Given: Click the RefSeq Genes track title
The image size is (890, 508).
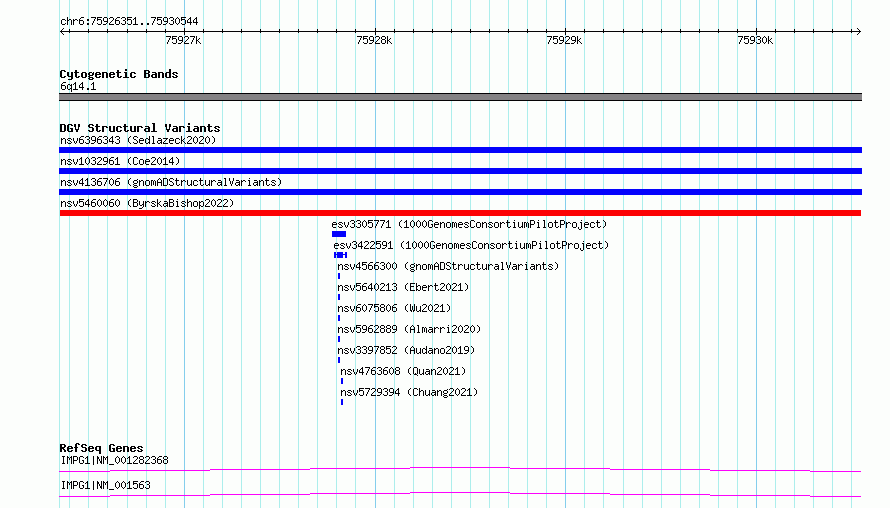Looking at the screenshot, I should coord(101,448).
